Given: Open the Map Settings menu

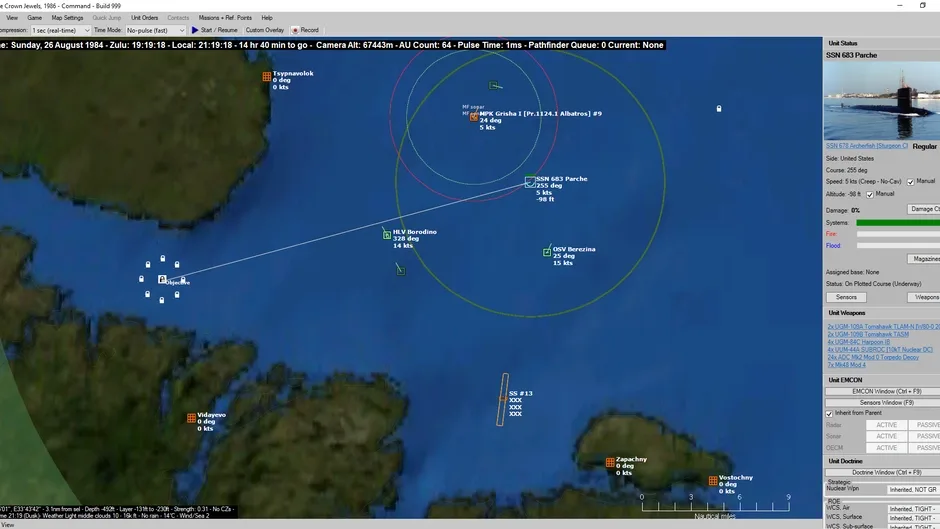Looking at the screenshot, I should click(67, 18).
